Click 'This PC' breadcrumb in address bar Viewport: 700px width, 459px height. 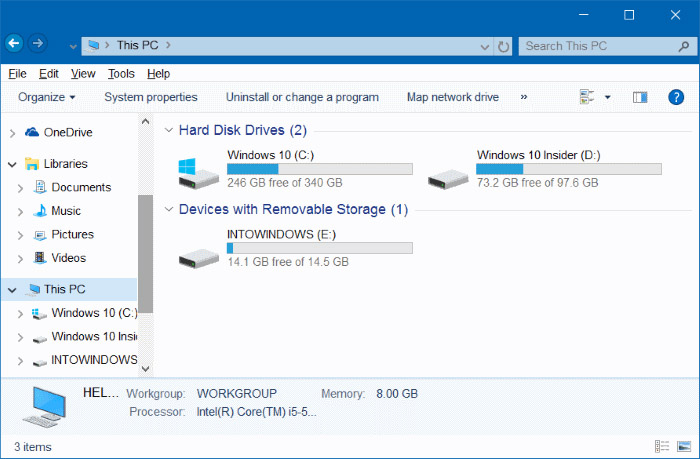[x=138, y=45]
